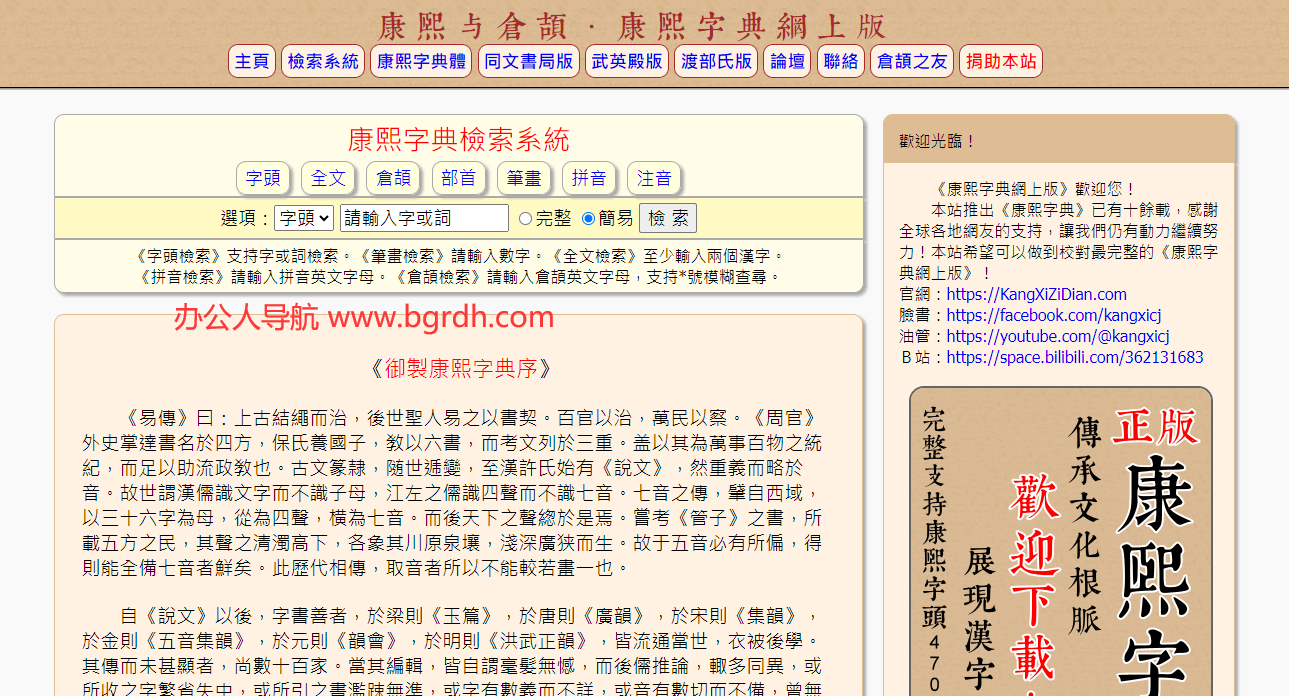Image resolution: width=1289 pixels, height=696 pixels.
Task: Click the search input field
Action: click(x=424, y=217)
